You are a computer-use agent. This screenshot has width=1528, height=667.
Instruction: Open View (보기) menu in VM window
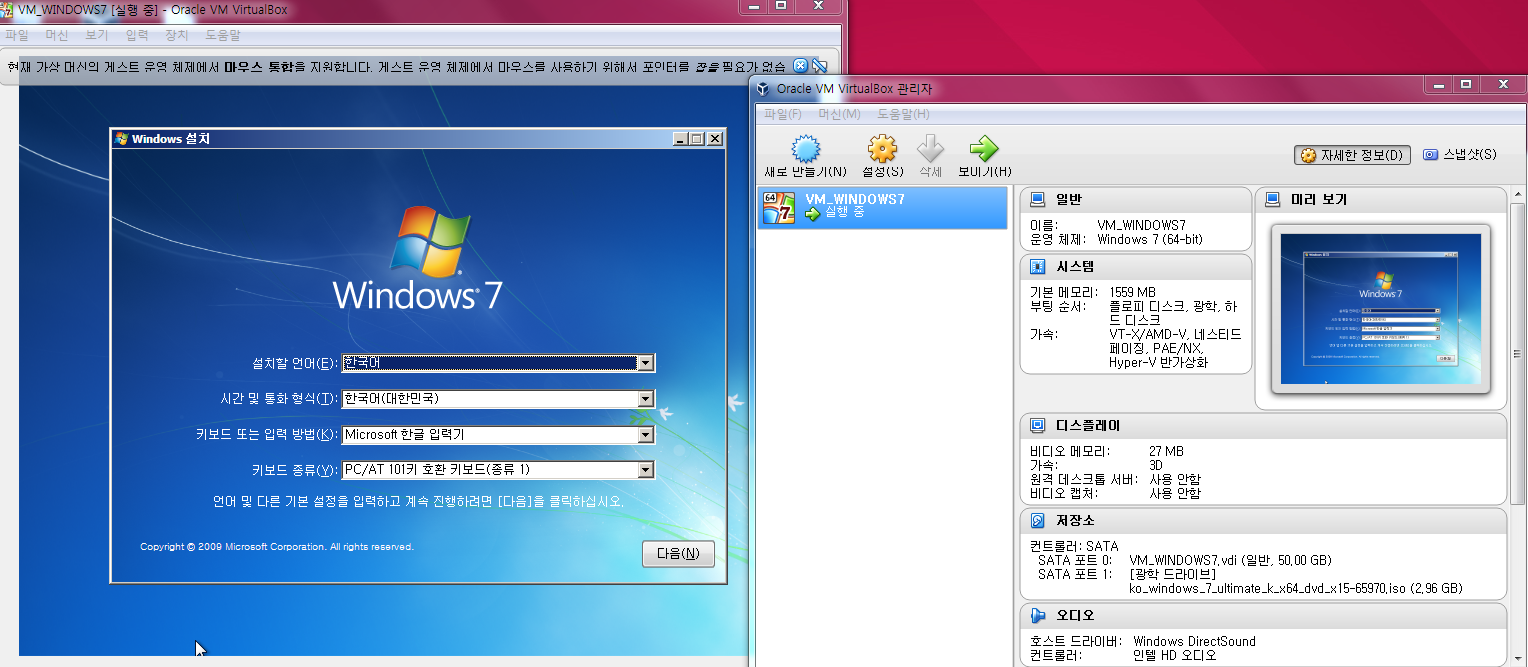[x=97, y=35]
